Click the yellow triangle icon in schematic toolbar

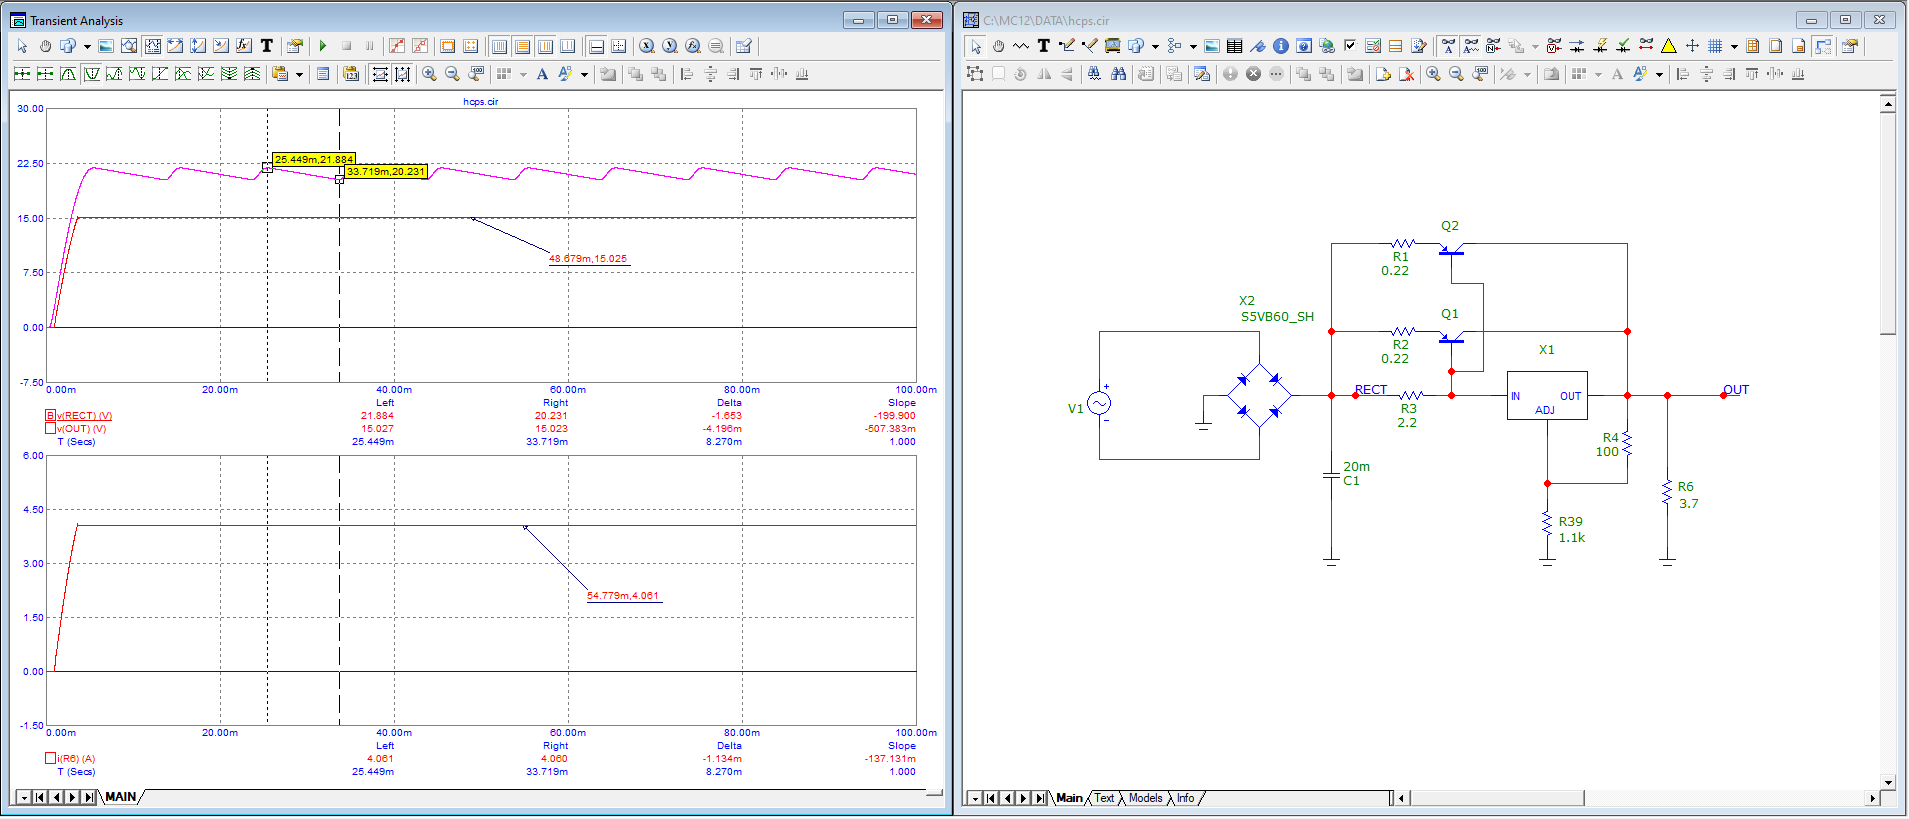click(x=1668, y=46)
